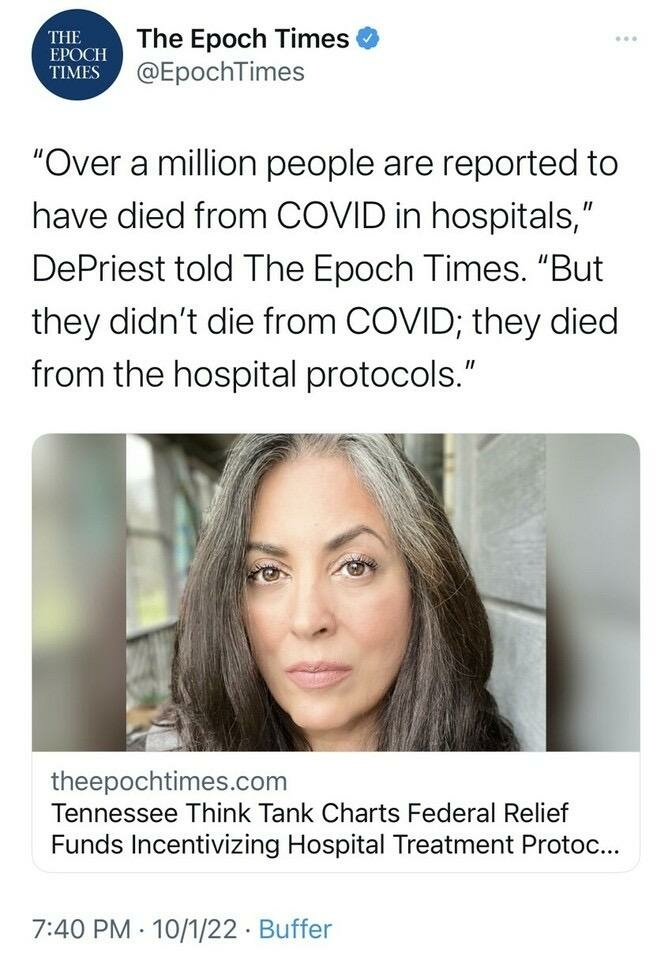672x953 pixels.
Task: Click the word DePriest in the tweet
Action: [x=98, y=266]
